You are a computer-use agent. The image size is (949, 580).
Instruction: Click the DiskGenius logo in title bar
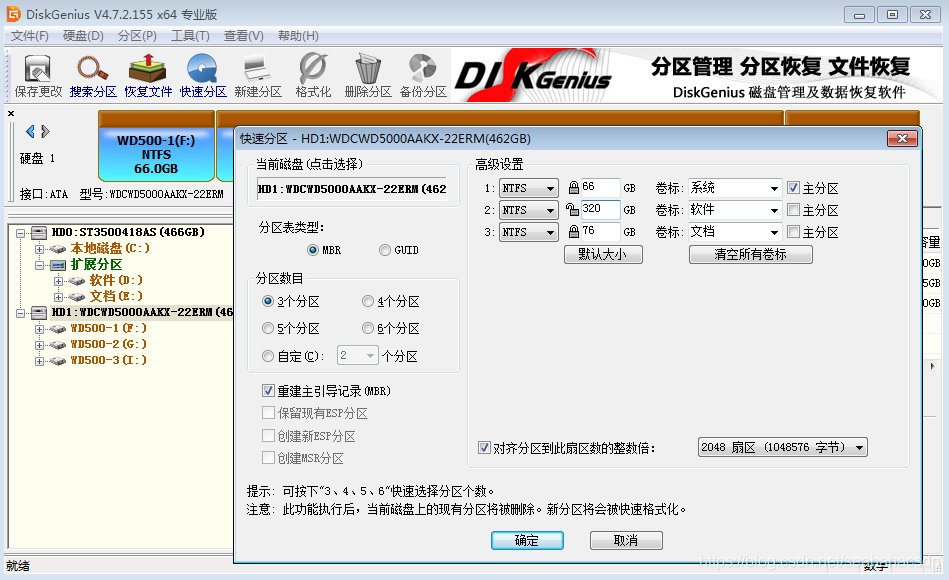point(13,13)
